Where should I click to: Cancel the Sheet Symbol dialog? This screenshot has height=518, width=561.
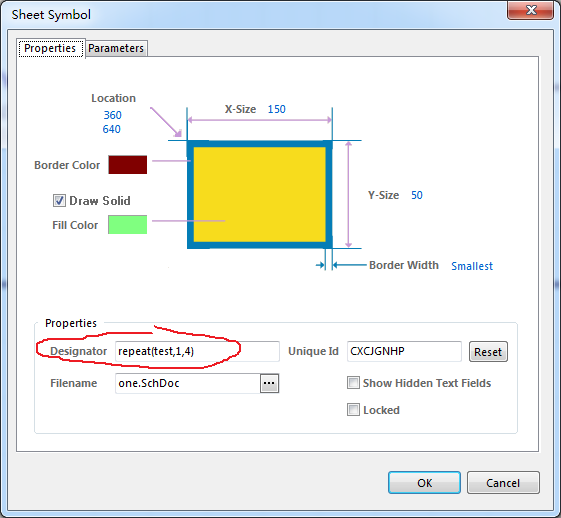[503, 483]
